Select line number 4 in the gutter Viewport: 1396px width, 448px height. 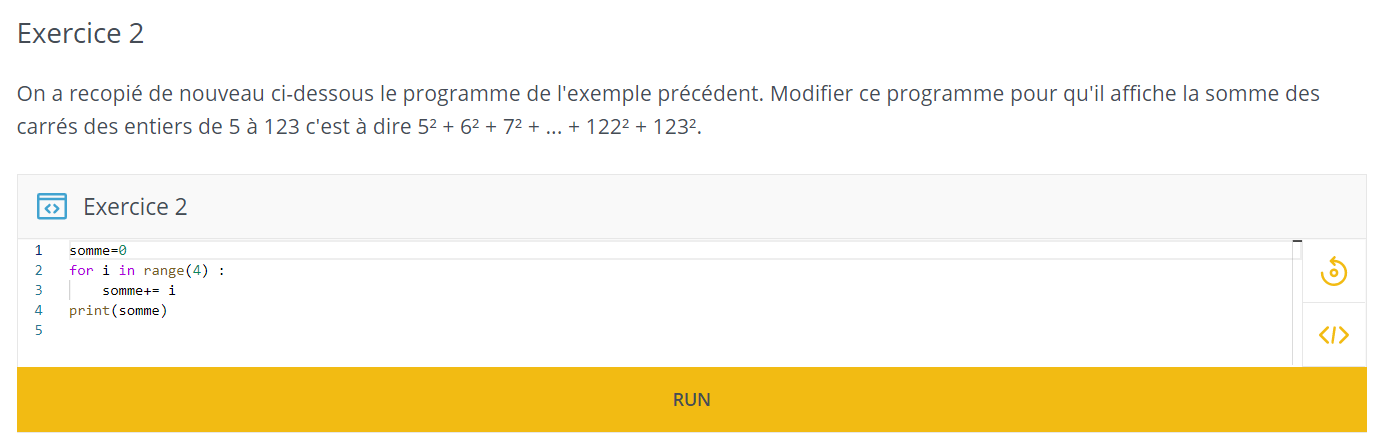pyautogui.click(x=38, y=310)
